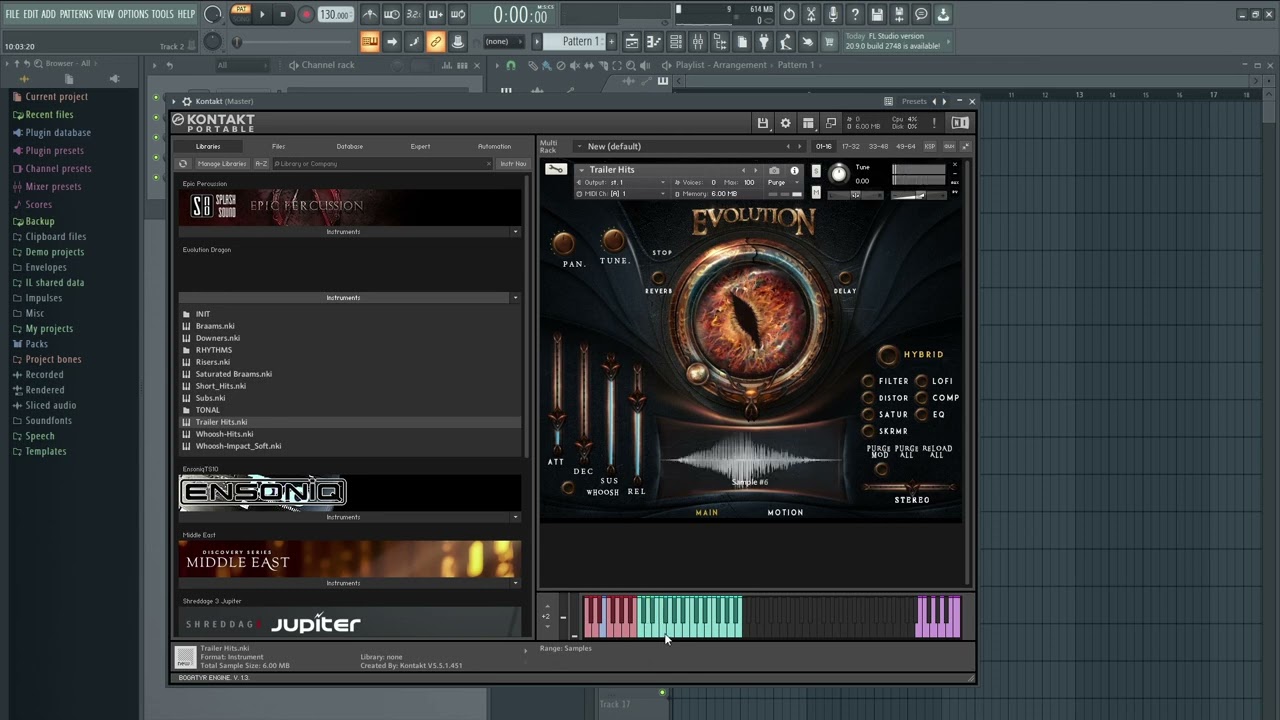Open MIDI Ch dropdown
Screen dimensions: 1280x720
pos(620,194)
